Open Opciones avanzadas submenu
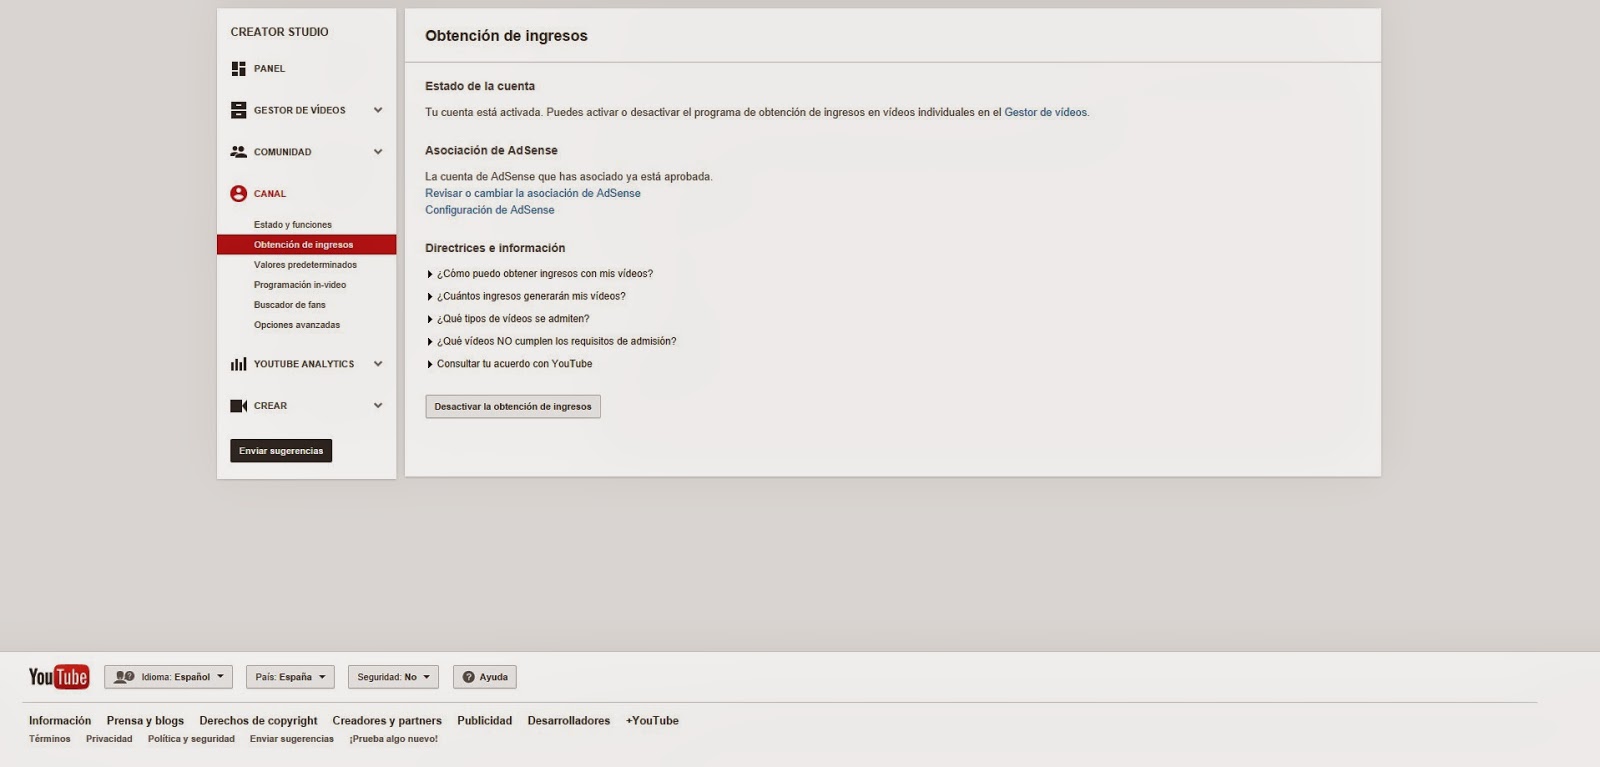This screenshot has height=767, width=1600. (297, 325)
